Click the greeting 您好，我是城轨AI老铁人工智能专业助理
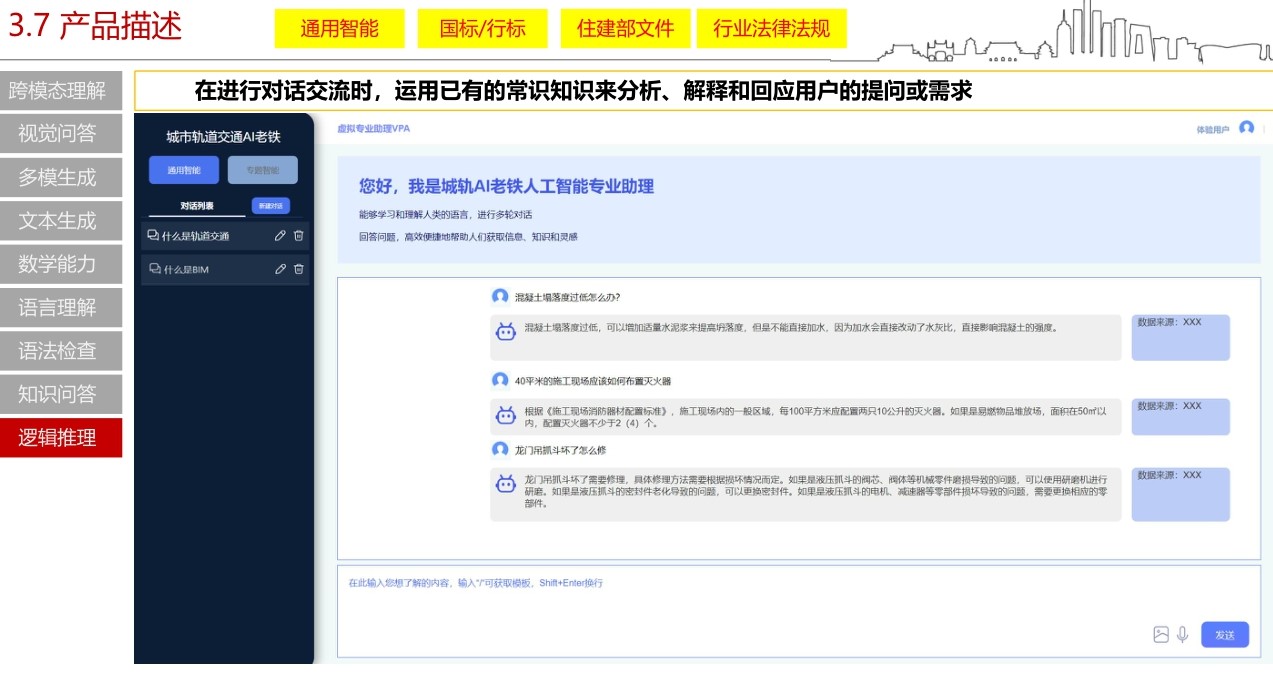 point(506,186)
